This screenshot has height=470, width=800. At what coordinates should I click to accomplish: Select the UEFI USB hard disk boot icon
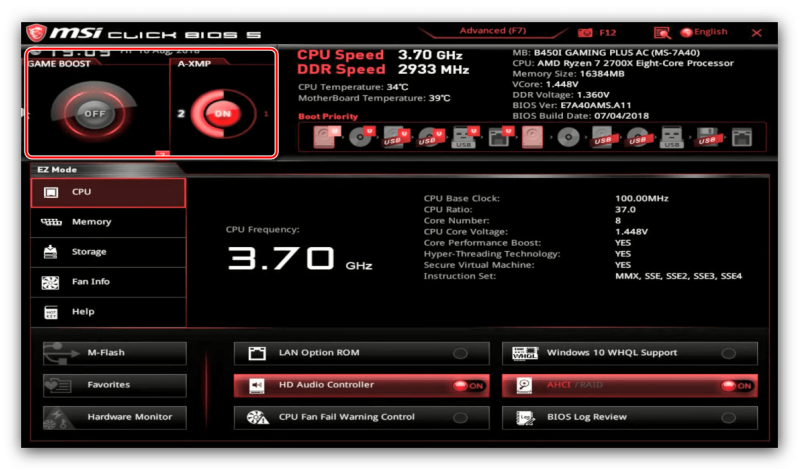pyautogui.click(x=396, y=137)
